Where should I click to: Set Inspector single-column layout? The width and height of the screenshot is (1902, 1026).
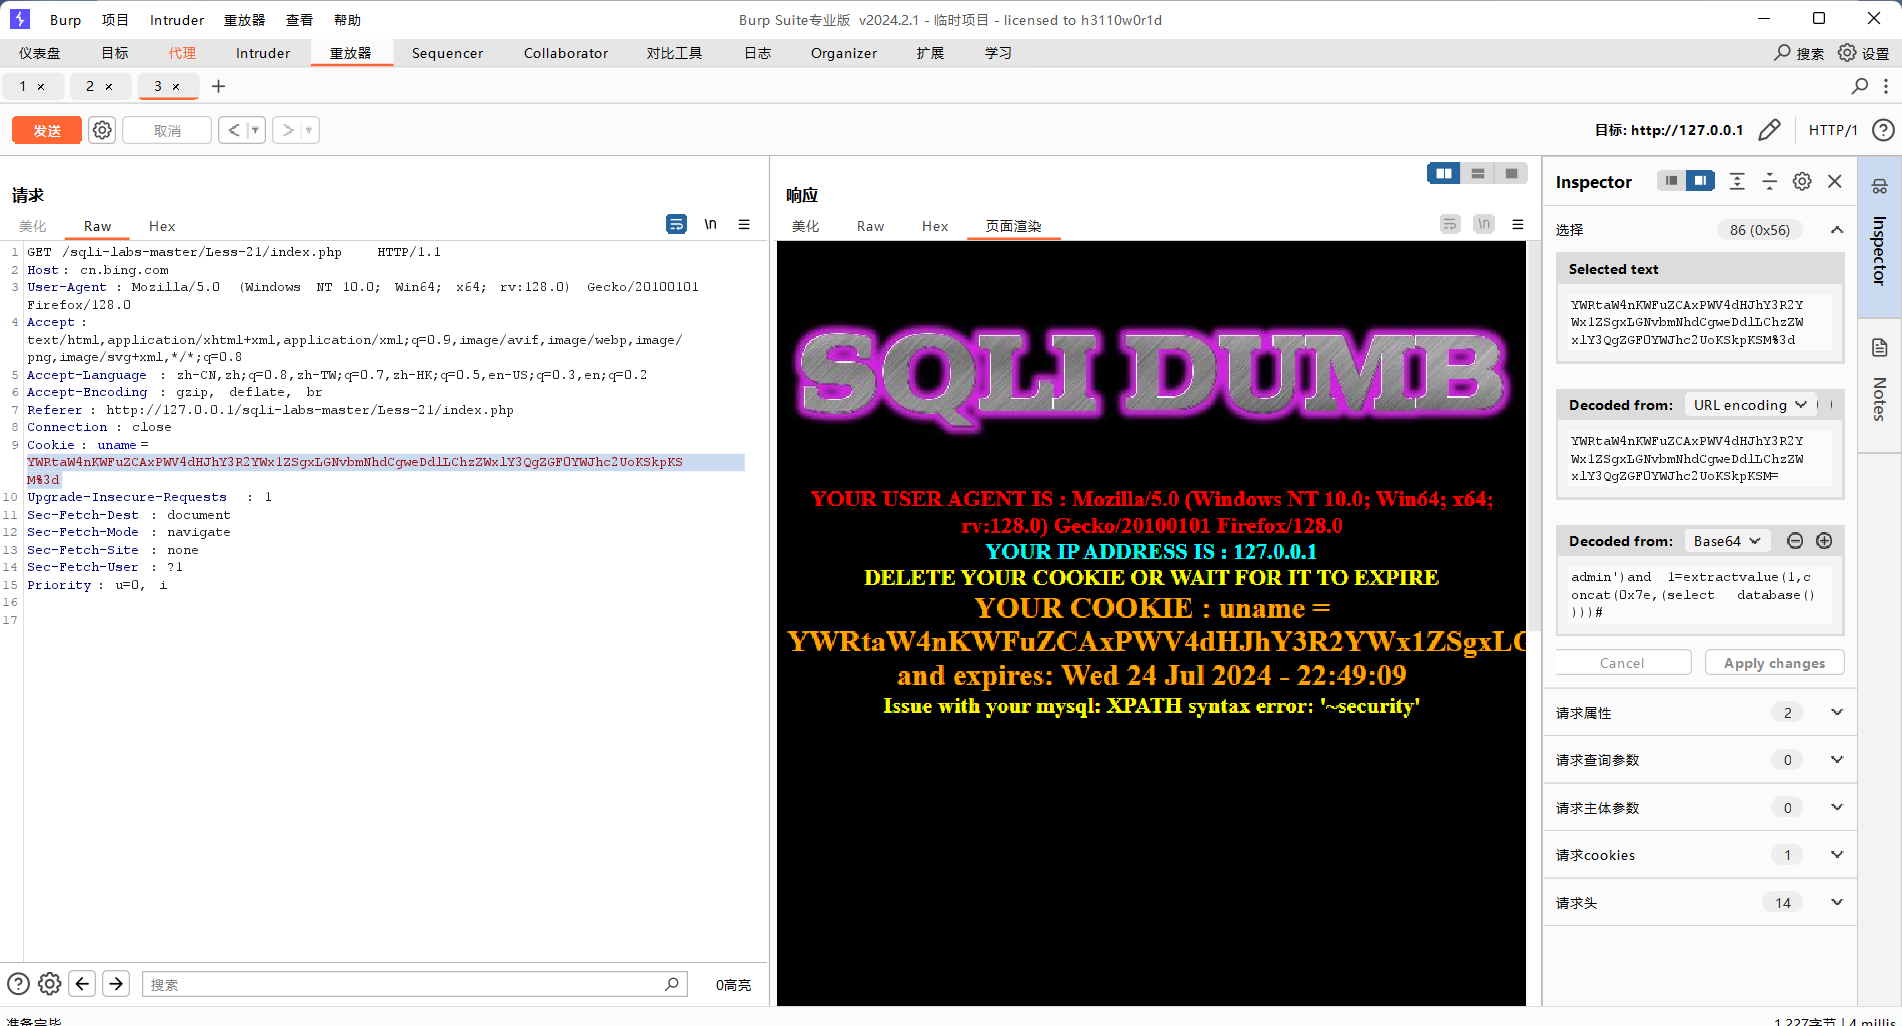(1671, 181)
